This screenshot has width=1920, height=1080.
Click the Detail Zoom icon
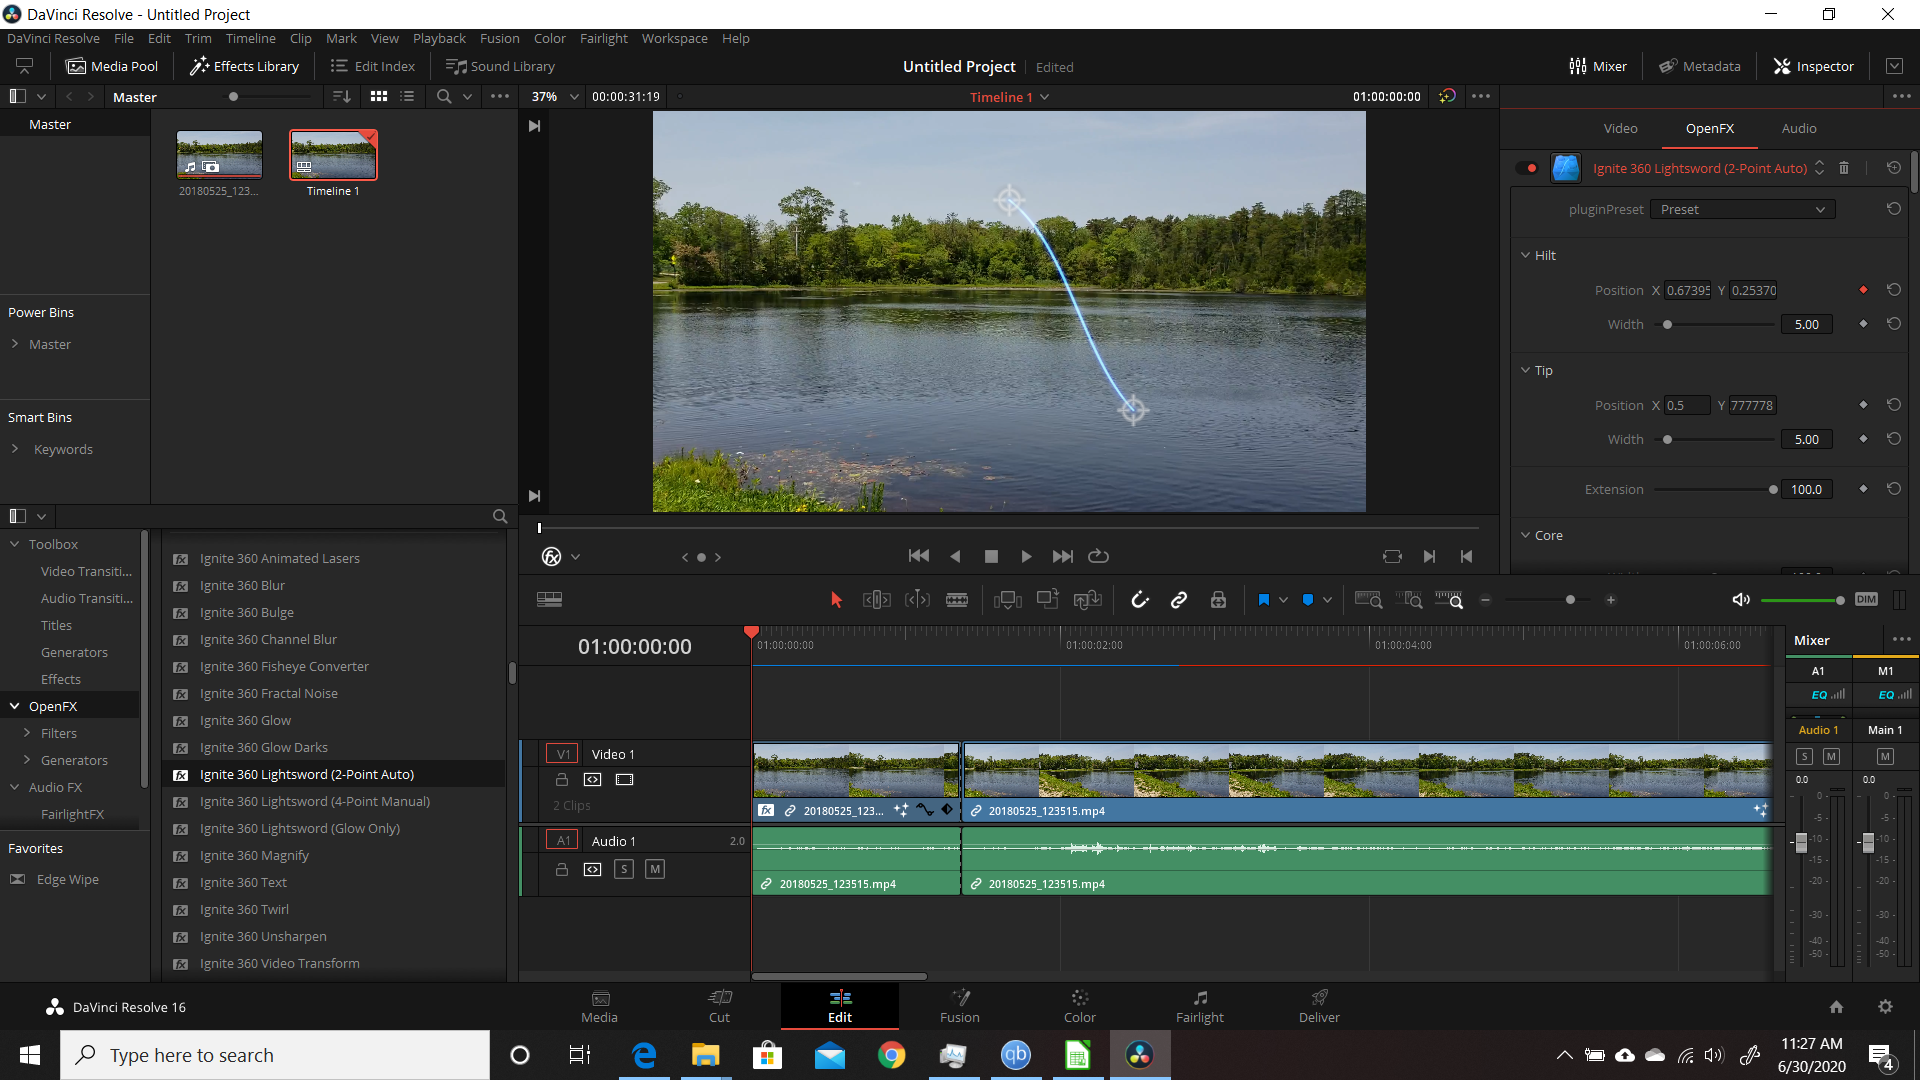pos(1409,600)
